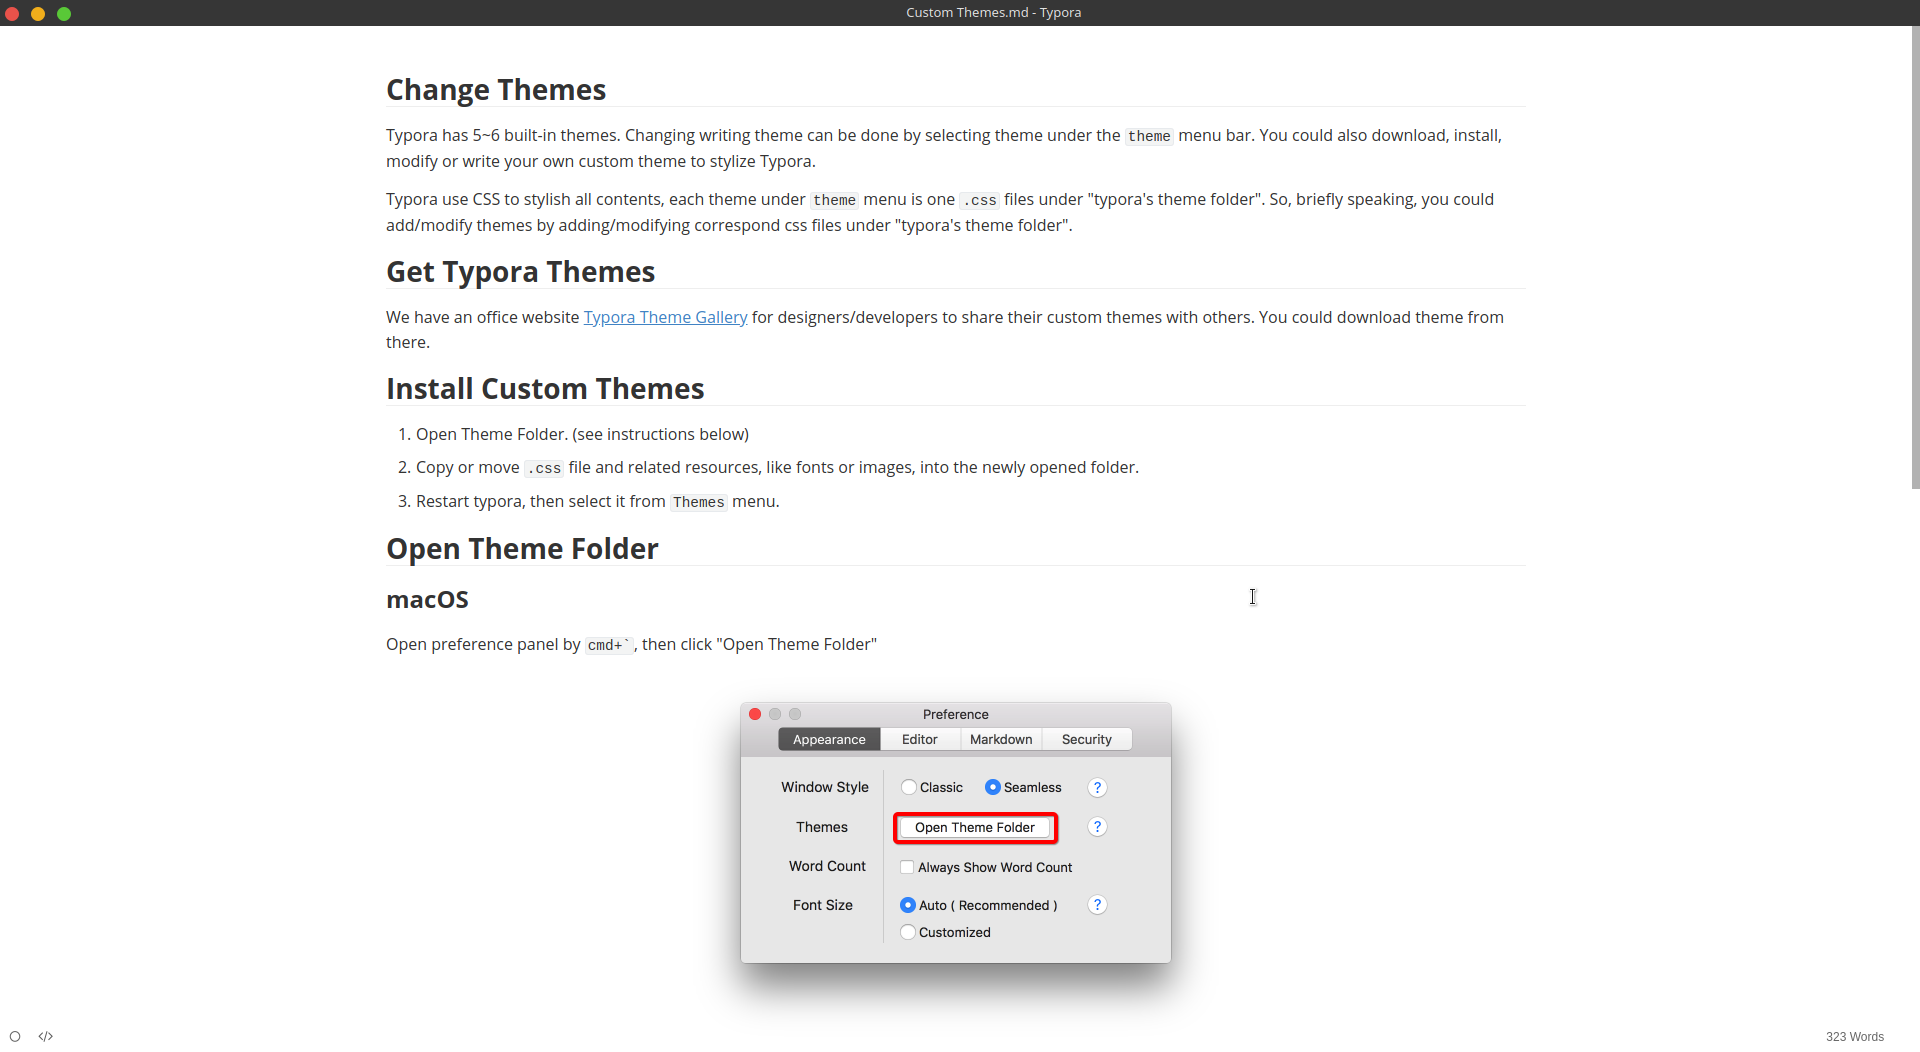Image resolution: width=1920 pixels, height=1052 pixels.
Task: Switch to source code mode icon
Action: (45, 1036)
